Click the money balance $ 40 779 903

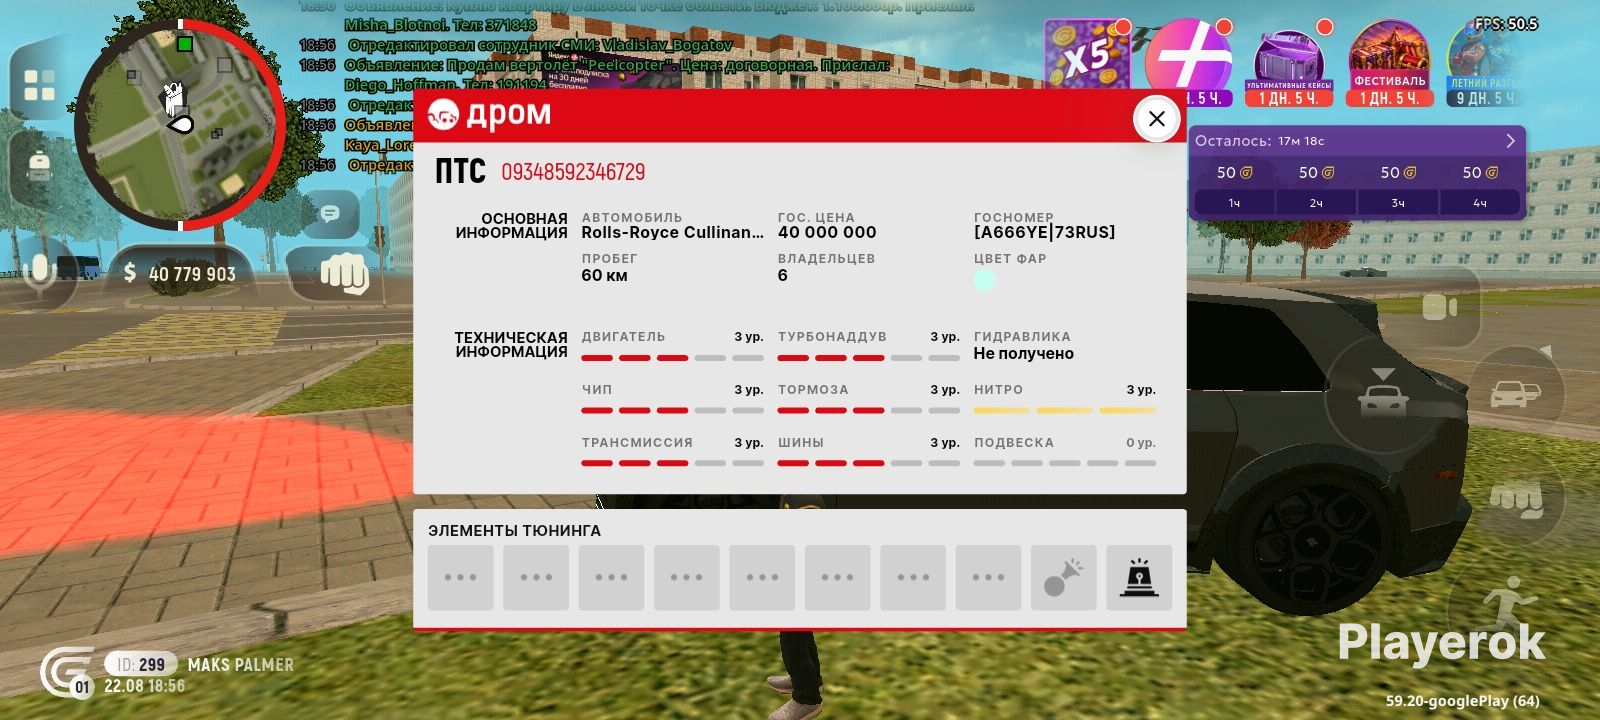(x=180, y=273)
